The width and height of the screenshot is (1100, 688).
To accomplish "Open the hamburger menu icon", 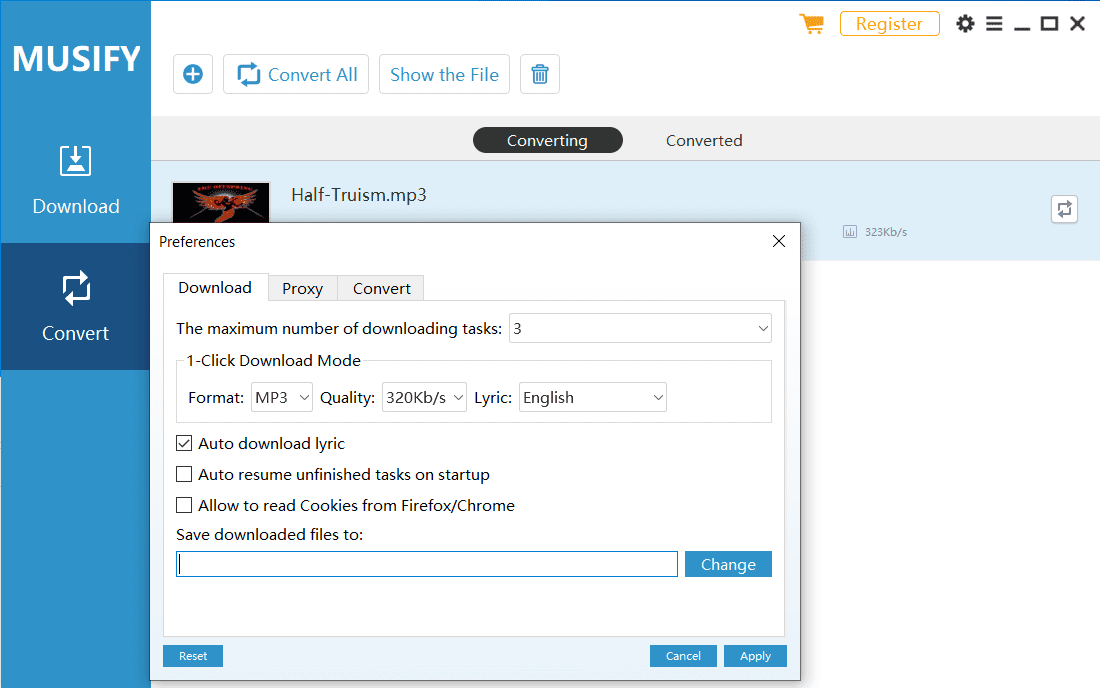I will (994, 24).
